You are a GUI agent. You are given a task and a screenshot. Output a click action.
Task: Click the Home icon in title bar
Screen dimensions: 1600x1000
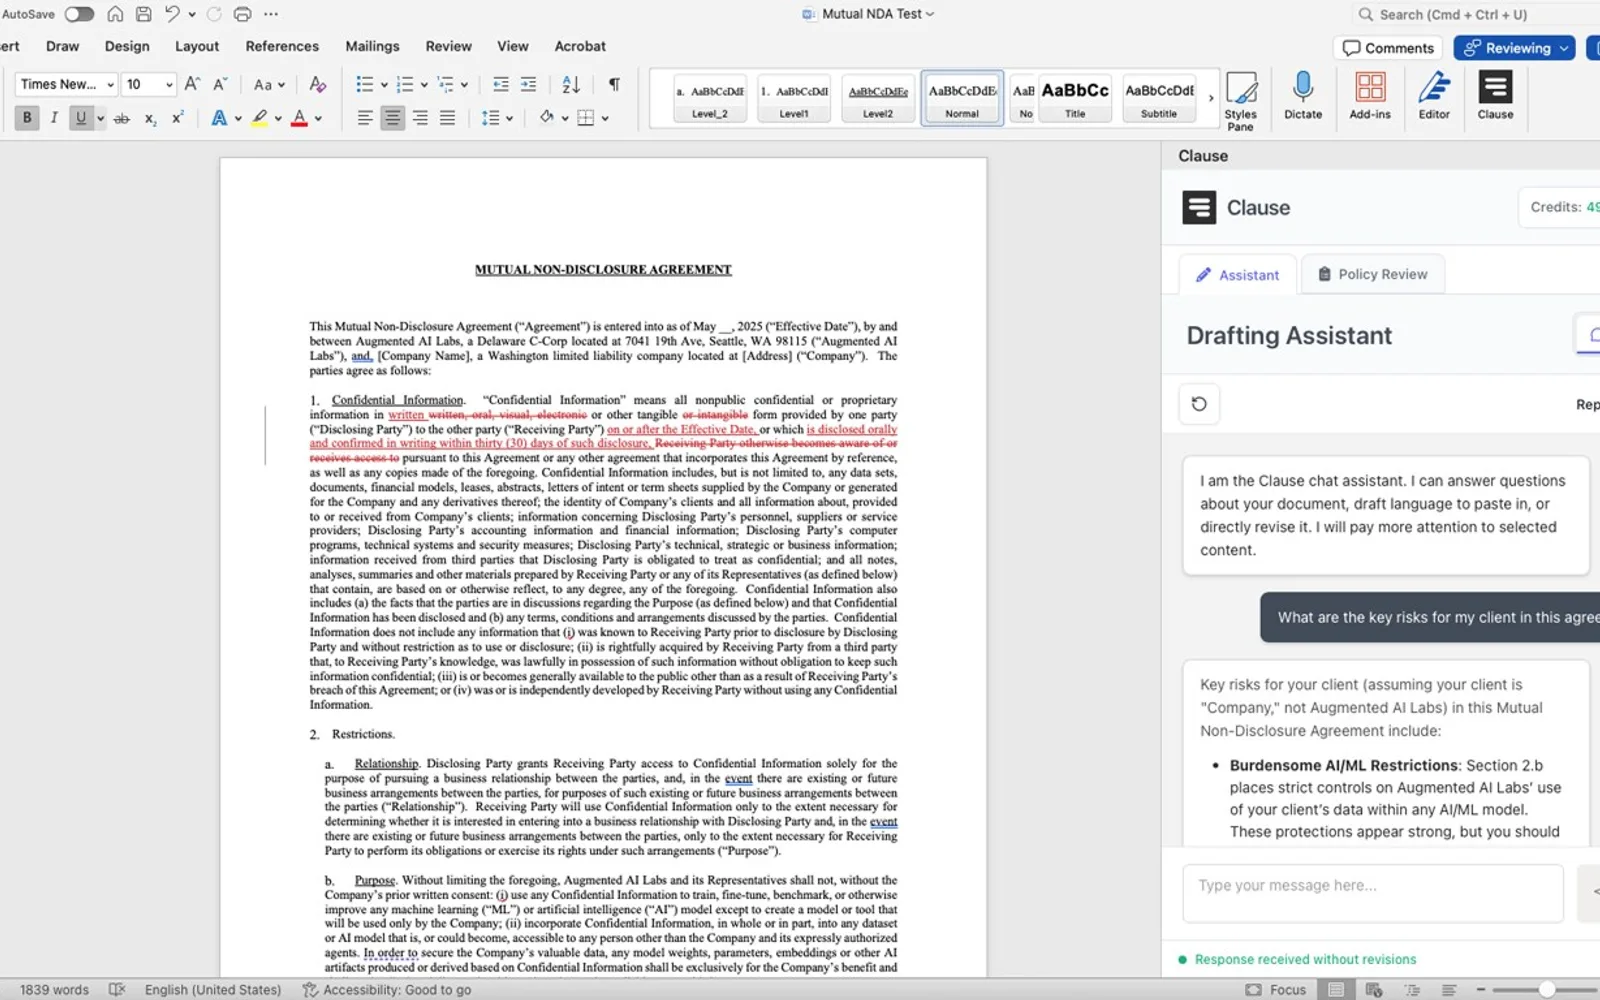click(115, 14)
